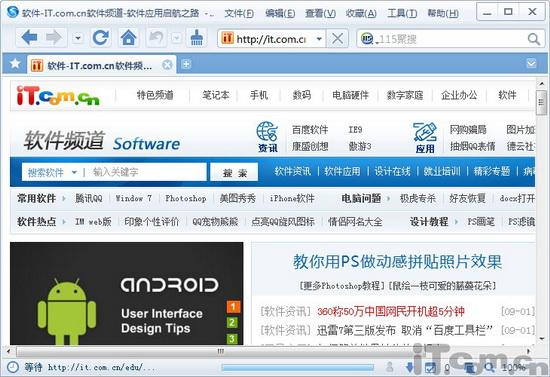Click the broom clean-up icon
The height and width of the screenshot is (377, 550).
coord(196,38)
